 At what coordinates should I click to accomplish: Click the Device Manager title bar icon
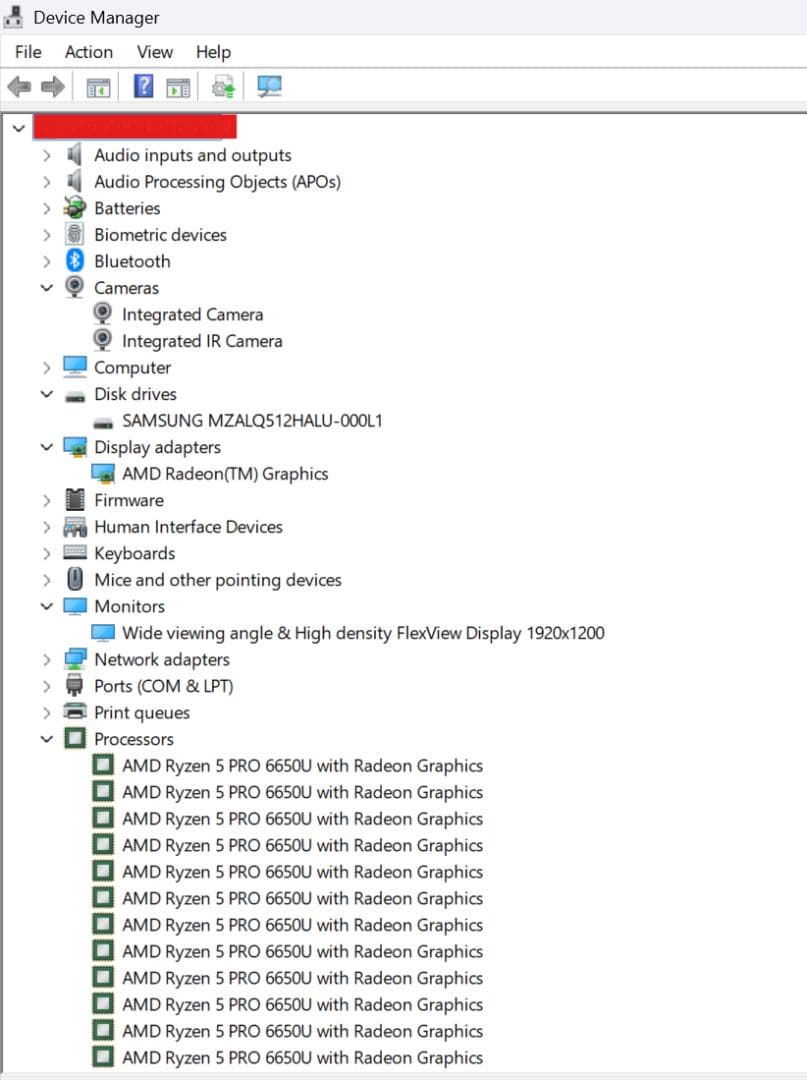[x=12, y=17]
